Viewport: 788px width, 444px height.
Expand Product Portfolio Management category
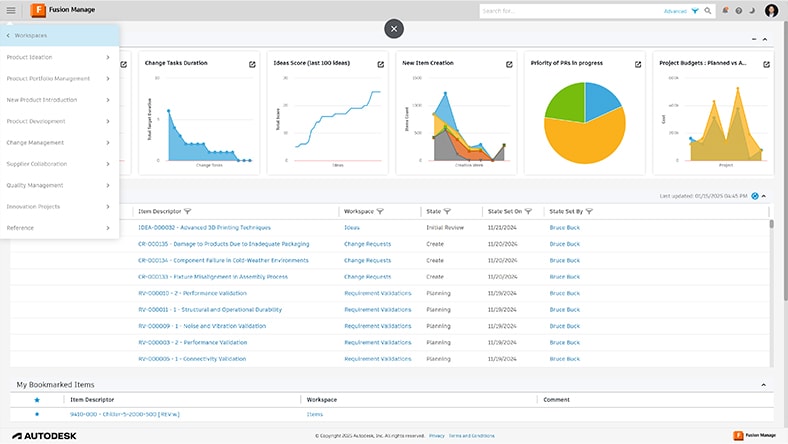click(x=59, y=78)
